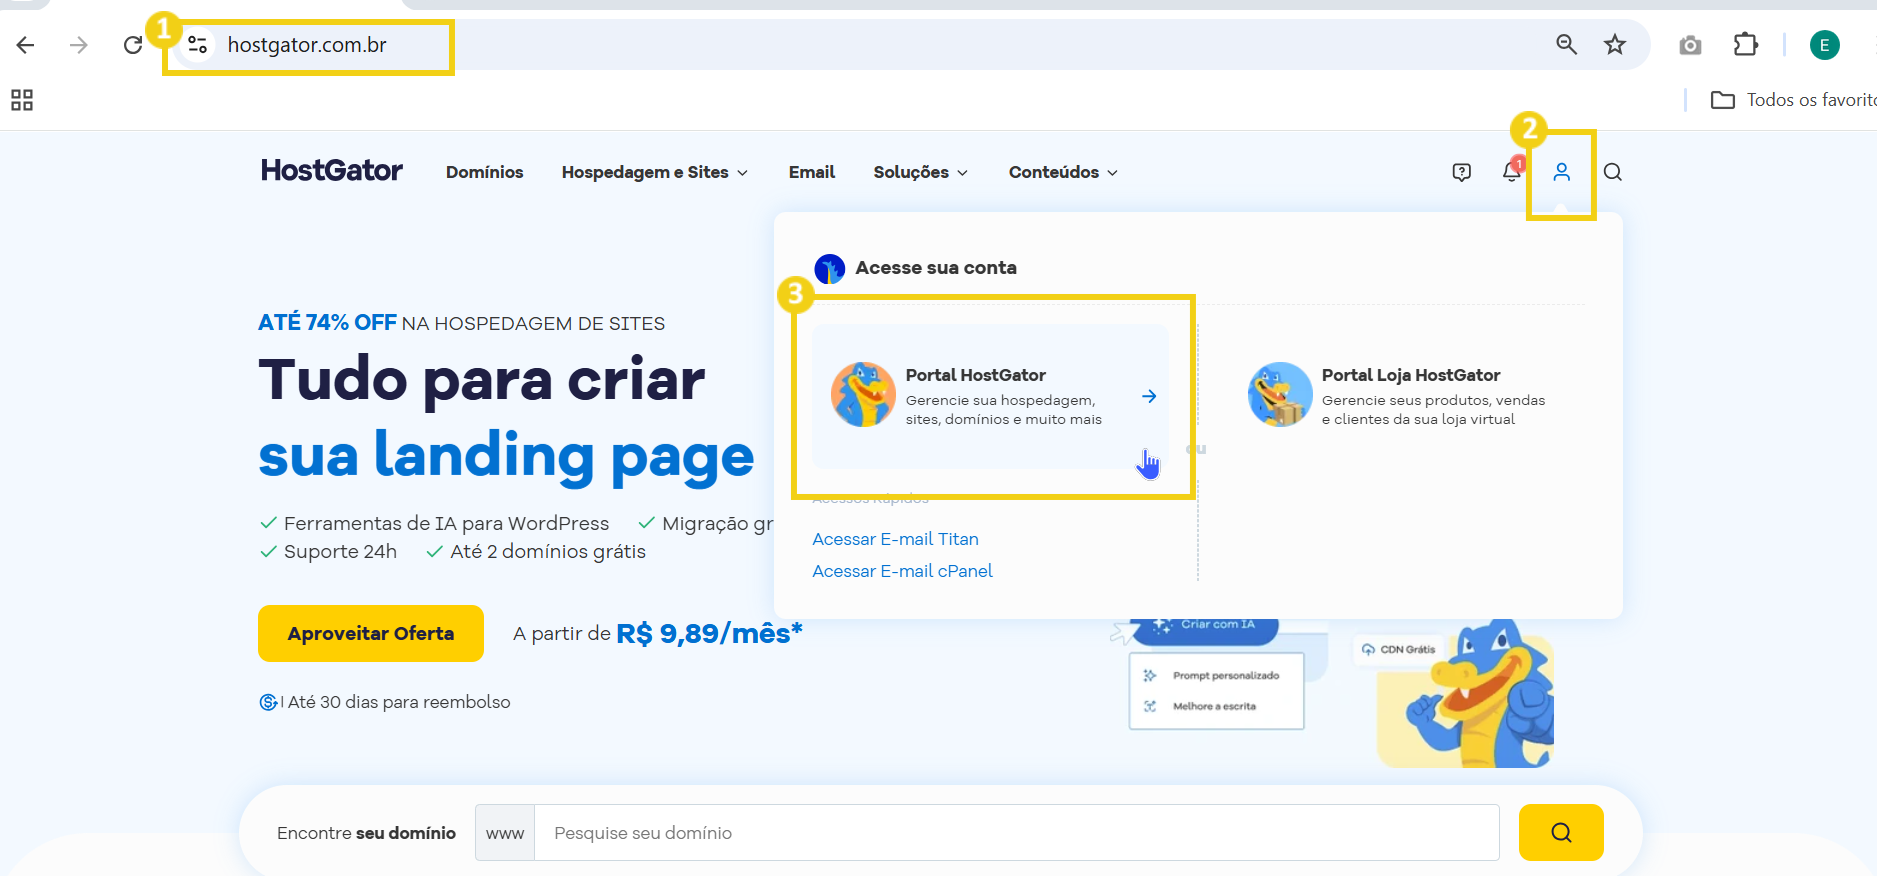Click the CDN Grátis badge
Screen dimensions: 1877x876
pyautogui.click(x=1399, y=650)
